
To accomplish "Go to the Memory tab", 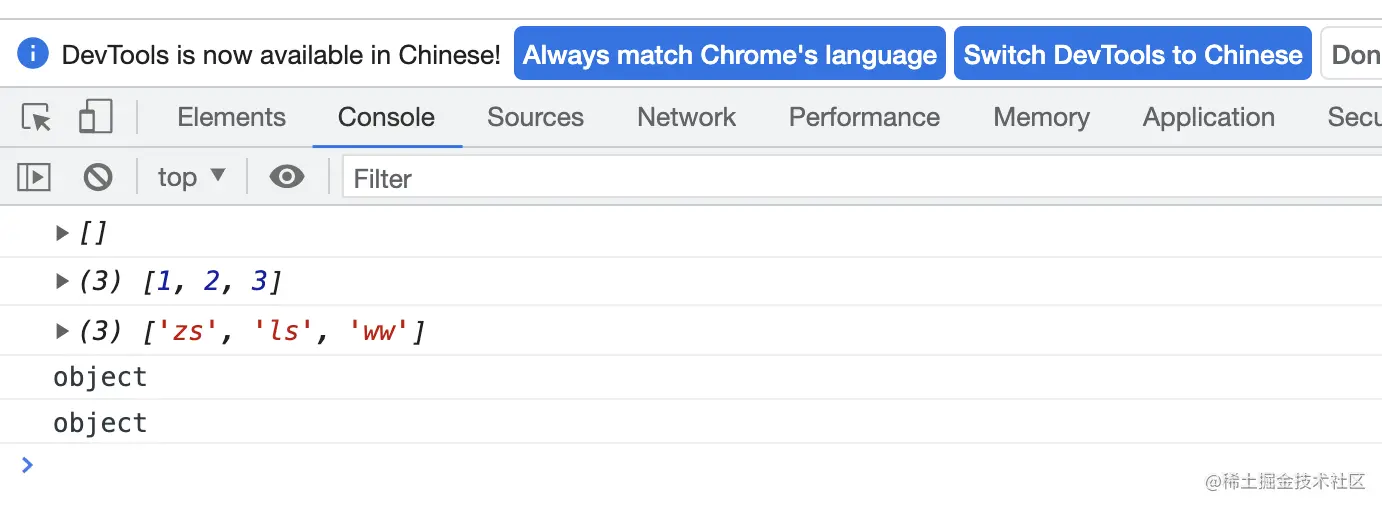I will click(1041, 118).
